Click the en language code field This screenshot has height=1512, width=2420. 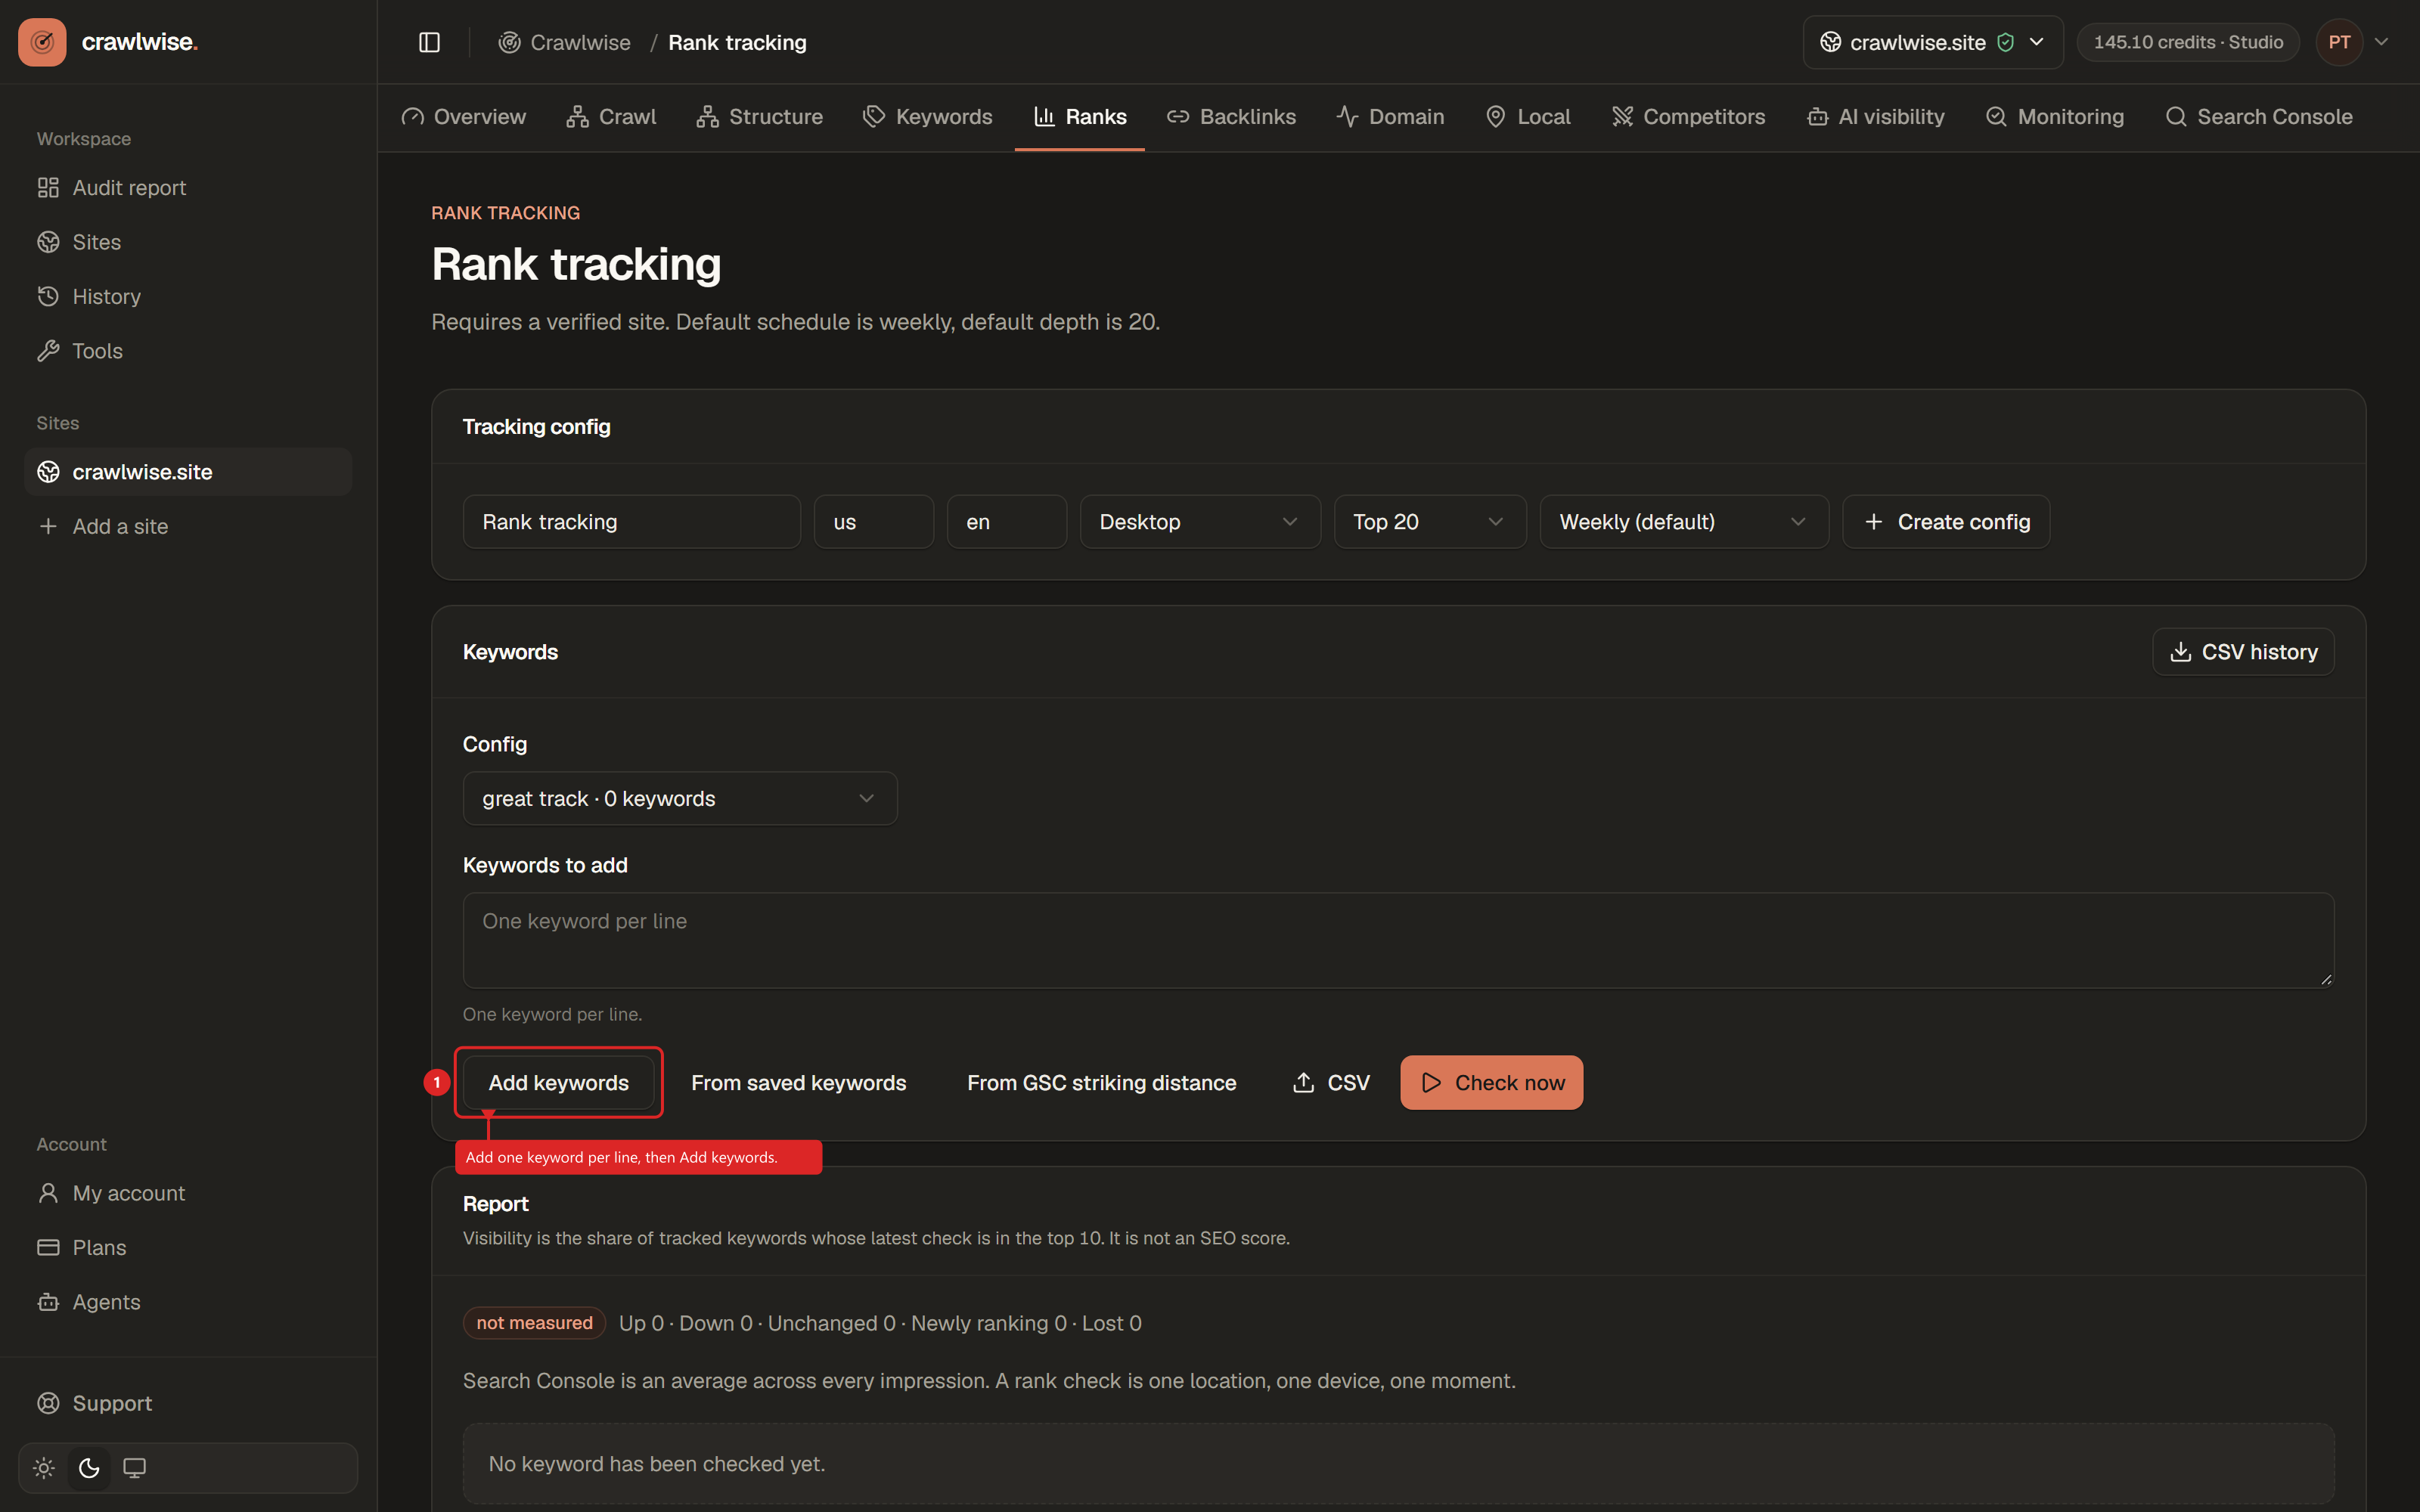(x=1007, y=522)
